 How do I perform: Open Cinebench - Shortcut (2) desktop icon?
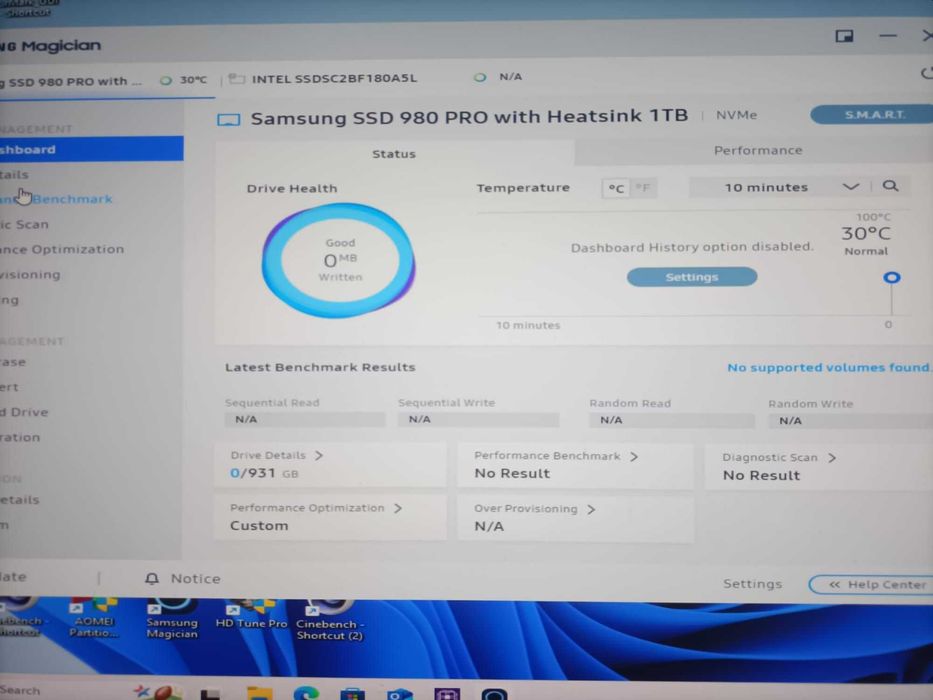tap(329, 620)
